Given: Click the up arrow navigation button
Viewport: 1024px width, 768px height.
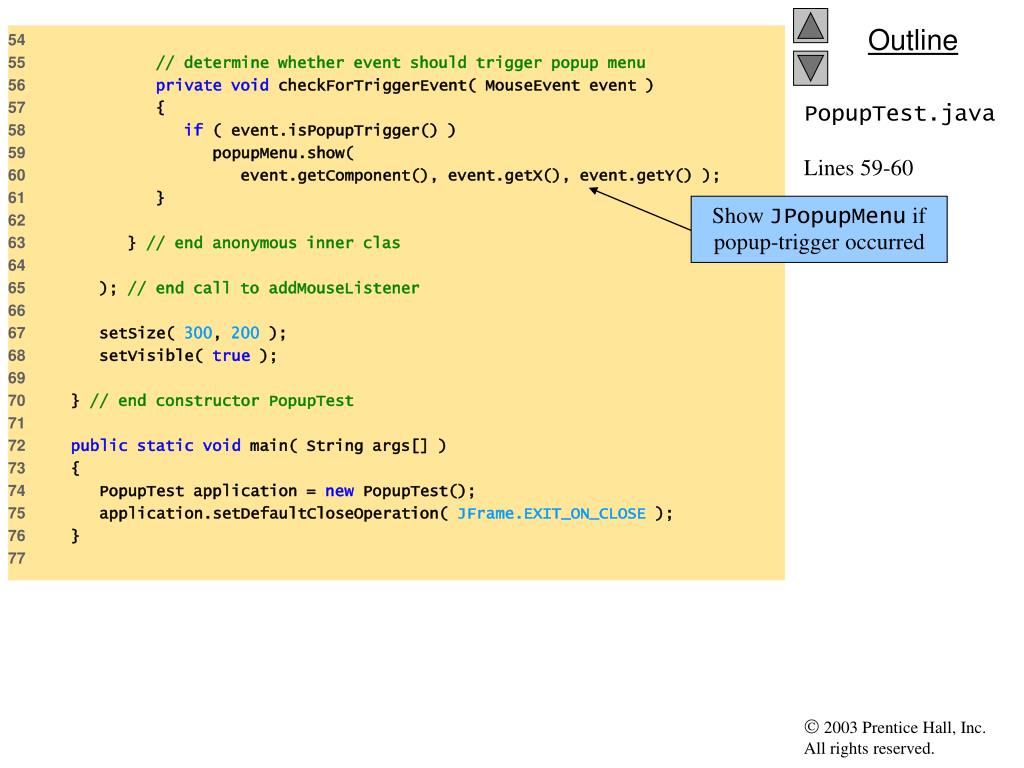Looking at the screenshot, I should pos(810,25).
